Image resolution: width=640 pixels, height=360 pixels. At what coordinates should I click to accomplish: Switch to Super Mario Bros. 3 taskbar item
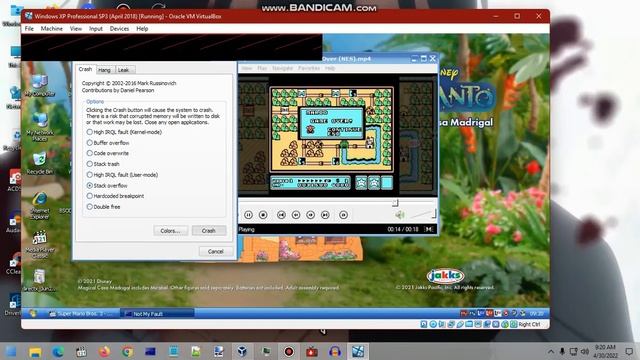83,313
